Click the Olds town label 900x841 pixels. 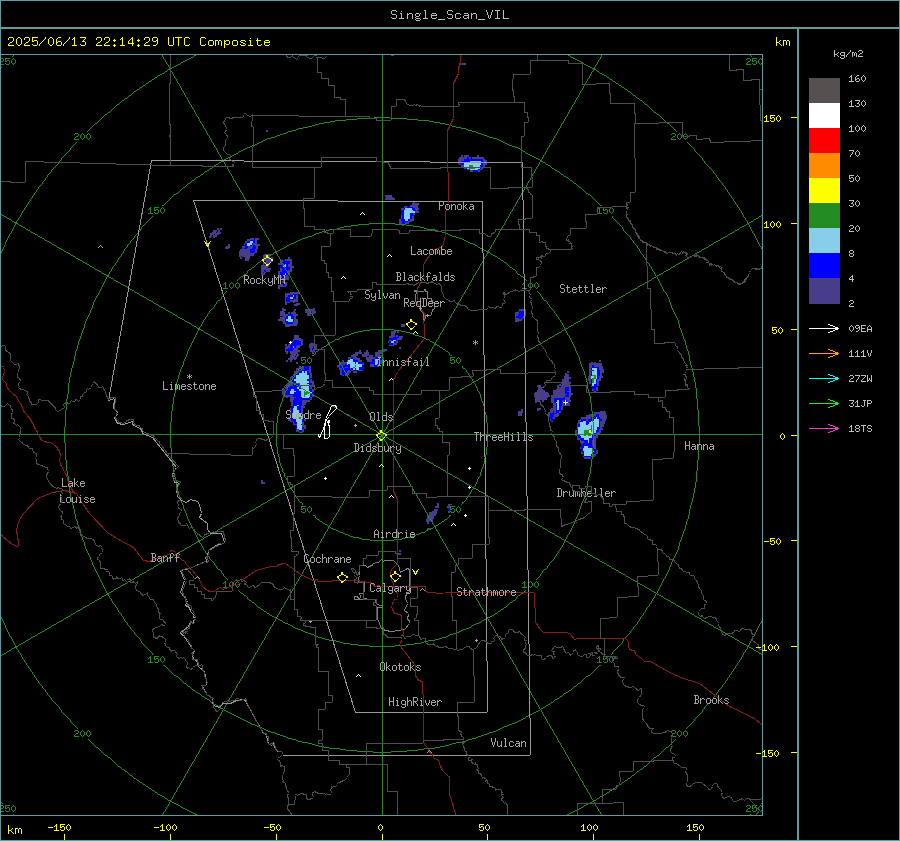381,417
